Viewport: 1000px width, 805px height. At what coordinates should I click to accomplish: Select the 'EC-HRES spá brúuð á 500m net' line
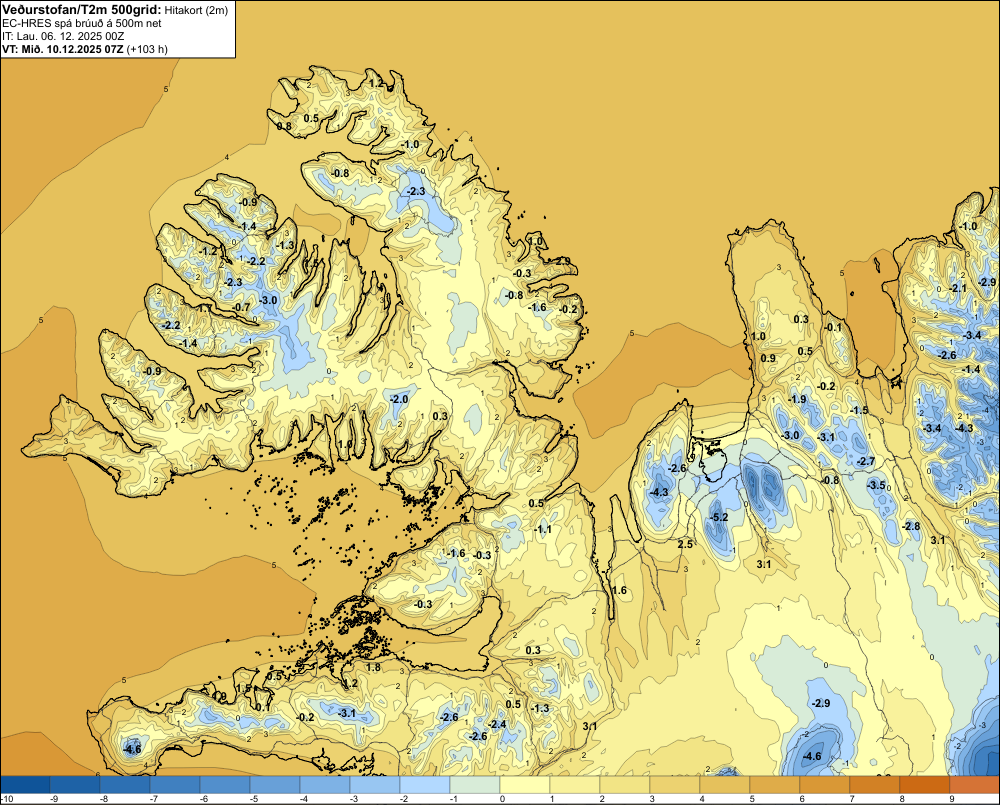point(81,24)
